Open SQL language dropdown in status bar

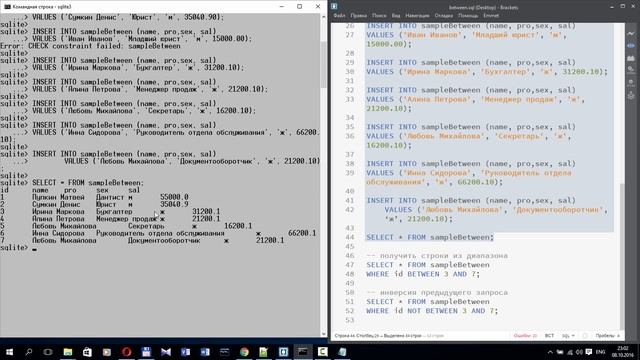pos(568,336)
